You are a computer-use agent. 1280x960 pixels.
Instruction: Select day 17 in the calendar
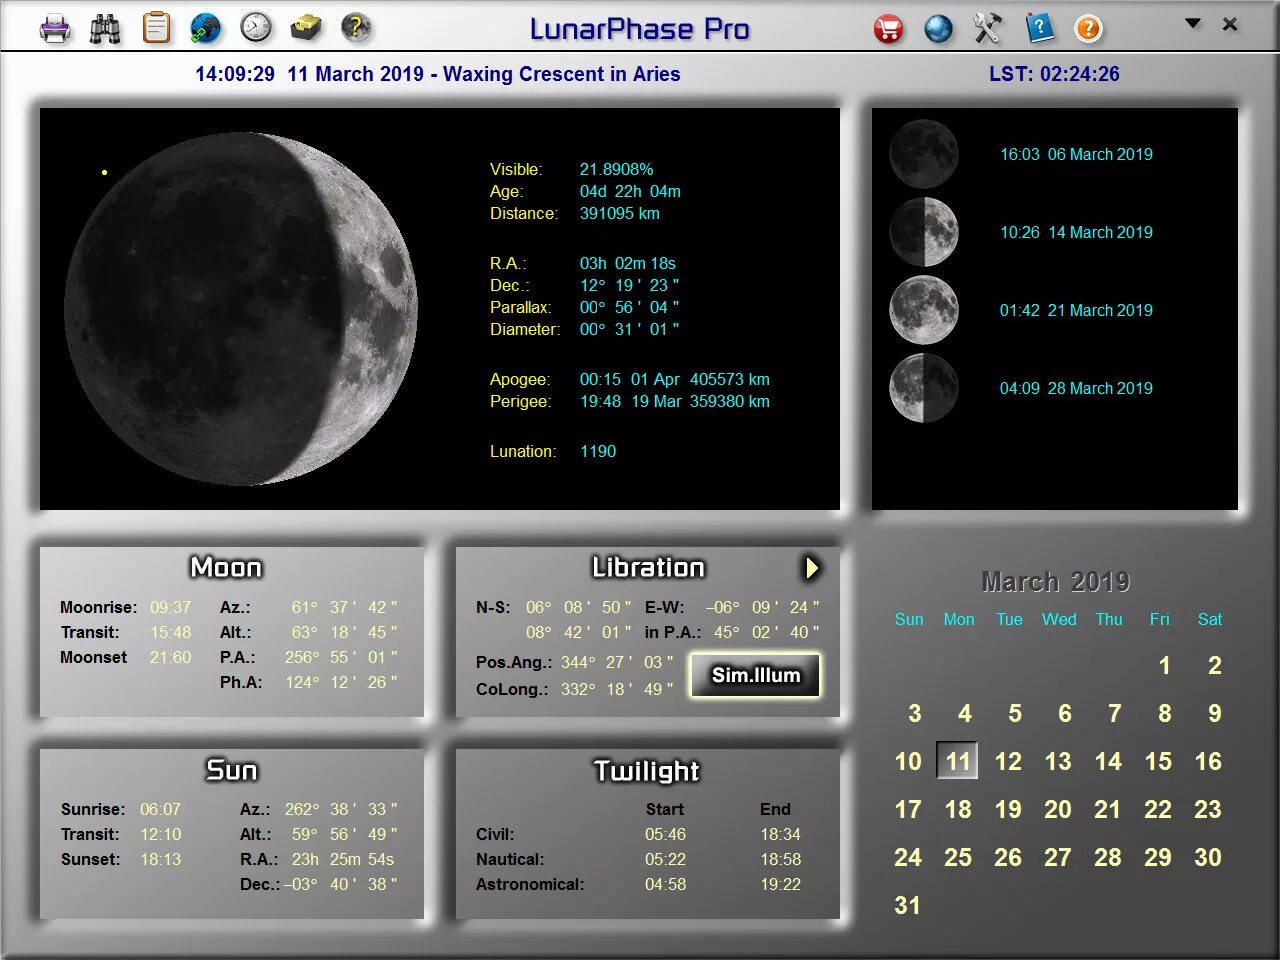click(908, 809)
